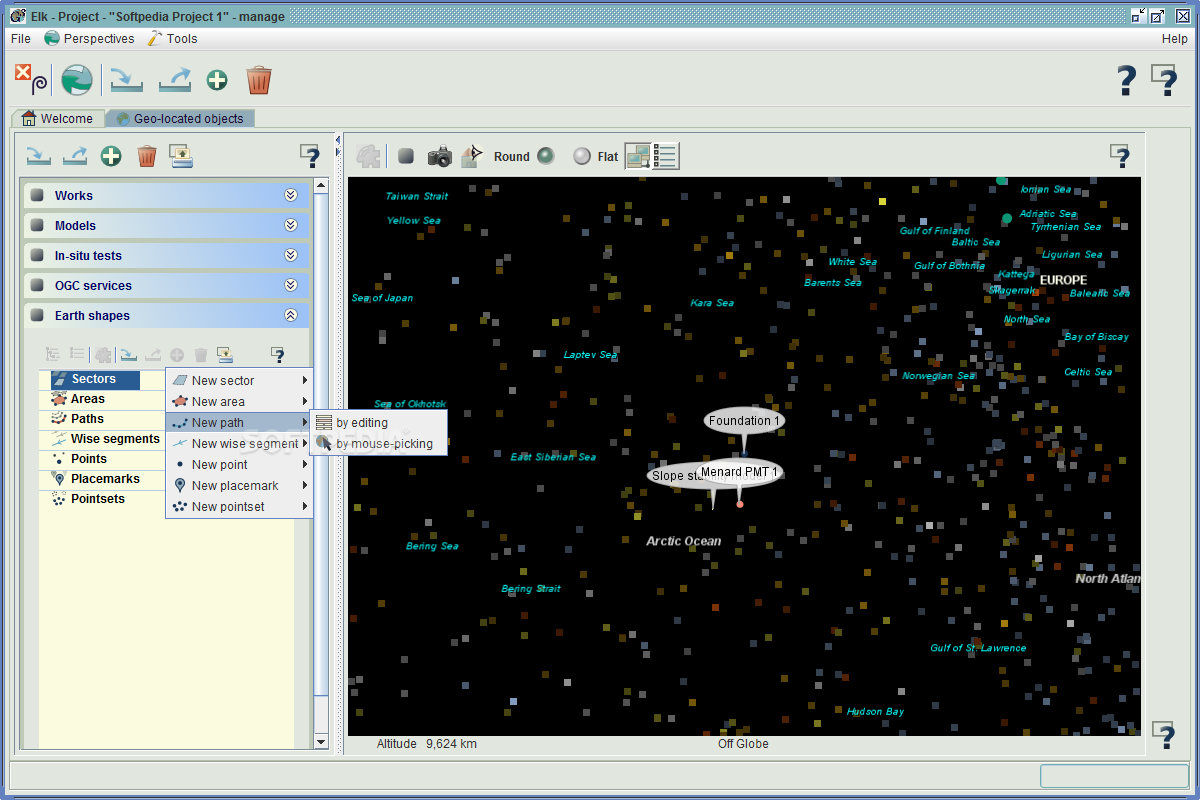Click the import icon in the main toolbar
Screen dimensions: 1200x800
[x=127, y=80]
